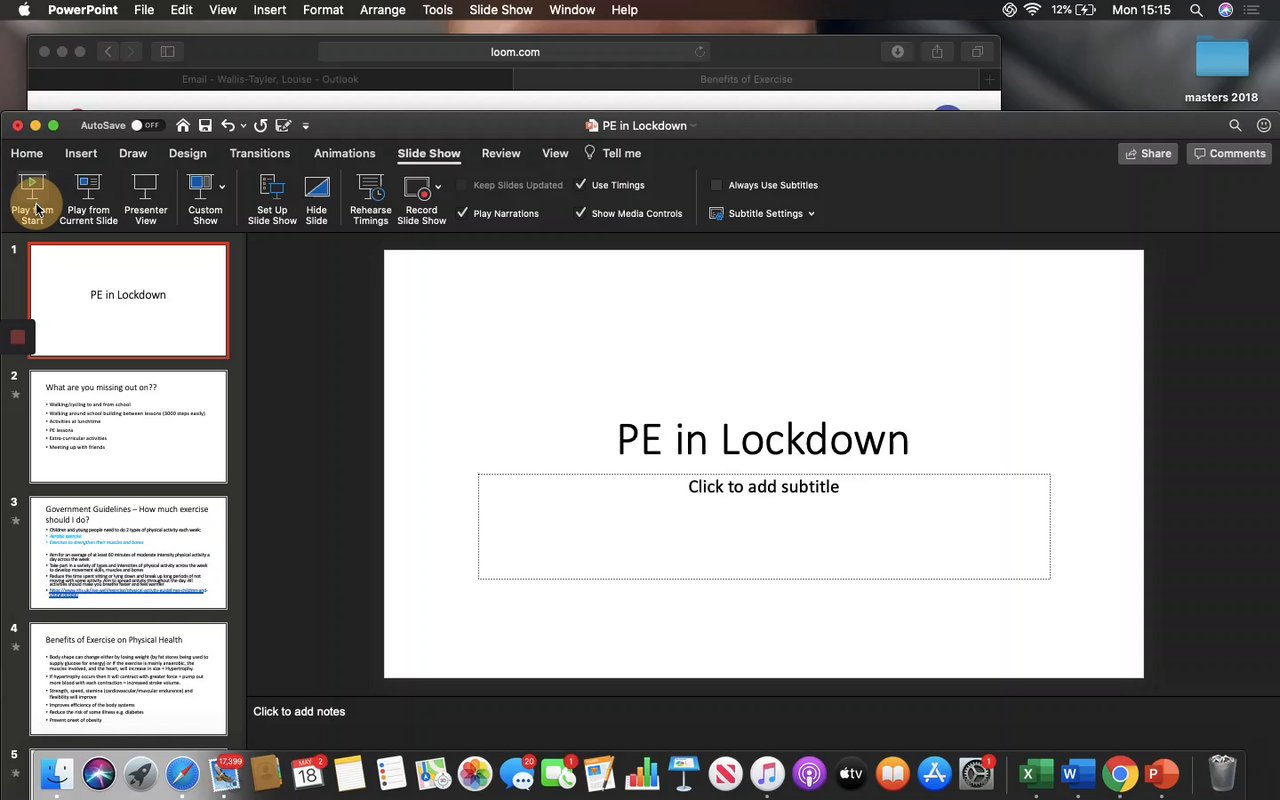The image size is (1280, 800).
Task: Open the Undo history dropdown arrow
Action: click(x=243, y=125)
